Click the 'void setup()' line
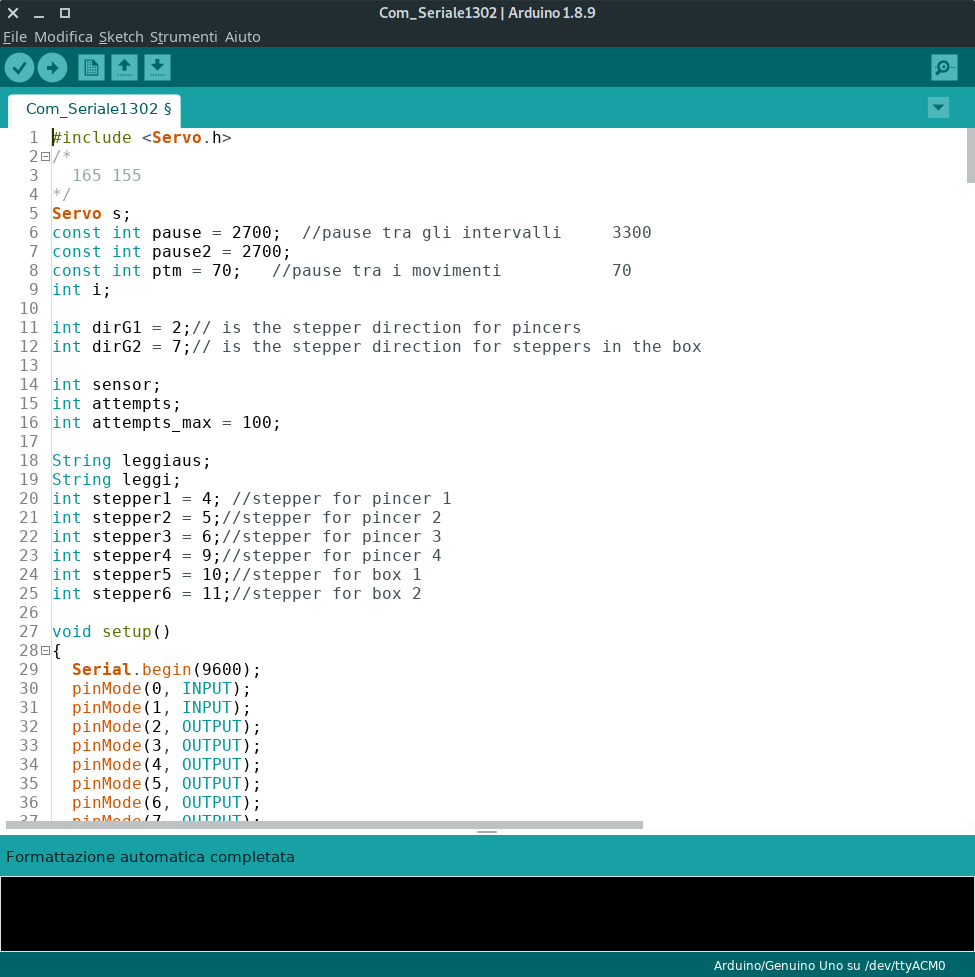Image resolution: width=975 pixels, height=977 pixels. [x=112, y=632]
